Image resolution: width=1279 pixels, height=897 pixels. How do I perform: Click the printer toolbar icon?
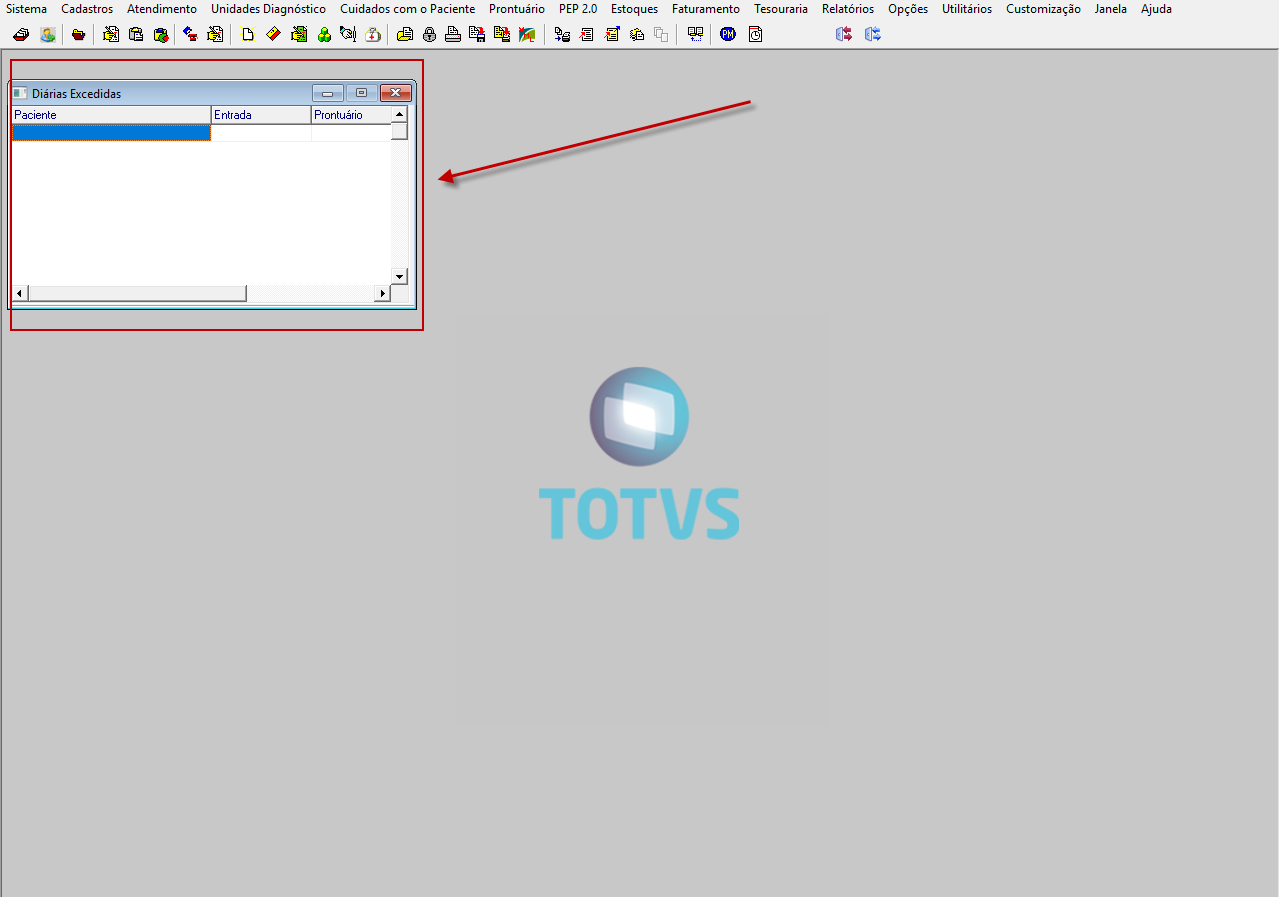[453, 34]
